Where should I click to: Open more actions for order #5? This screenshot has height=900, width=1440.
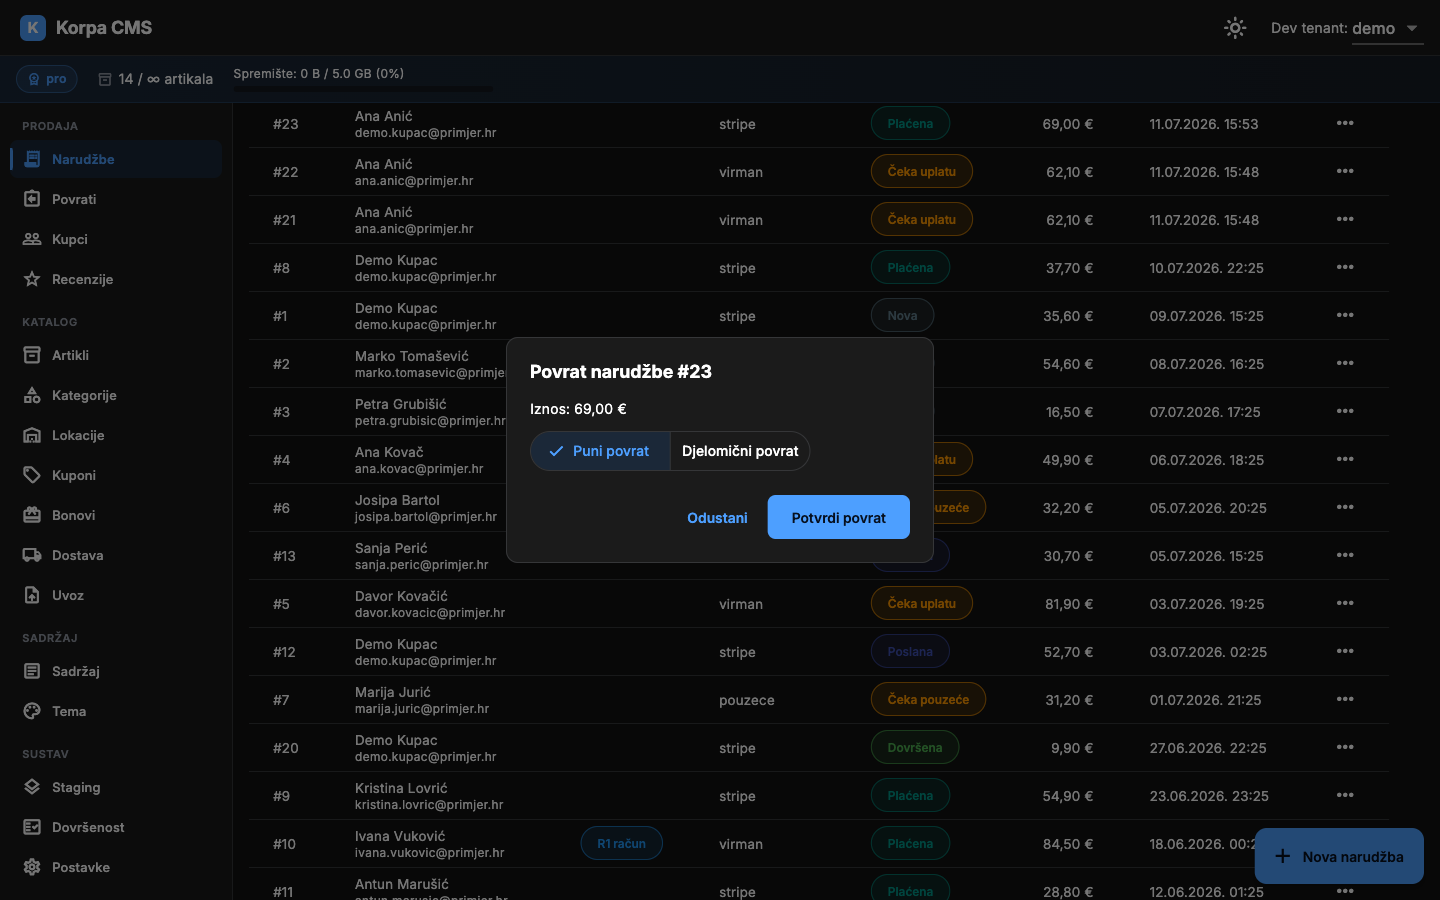click(1345, 603)
